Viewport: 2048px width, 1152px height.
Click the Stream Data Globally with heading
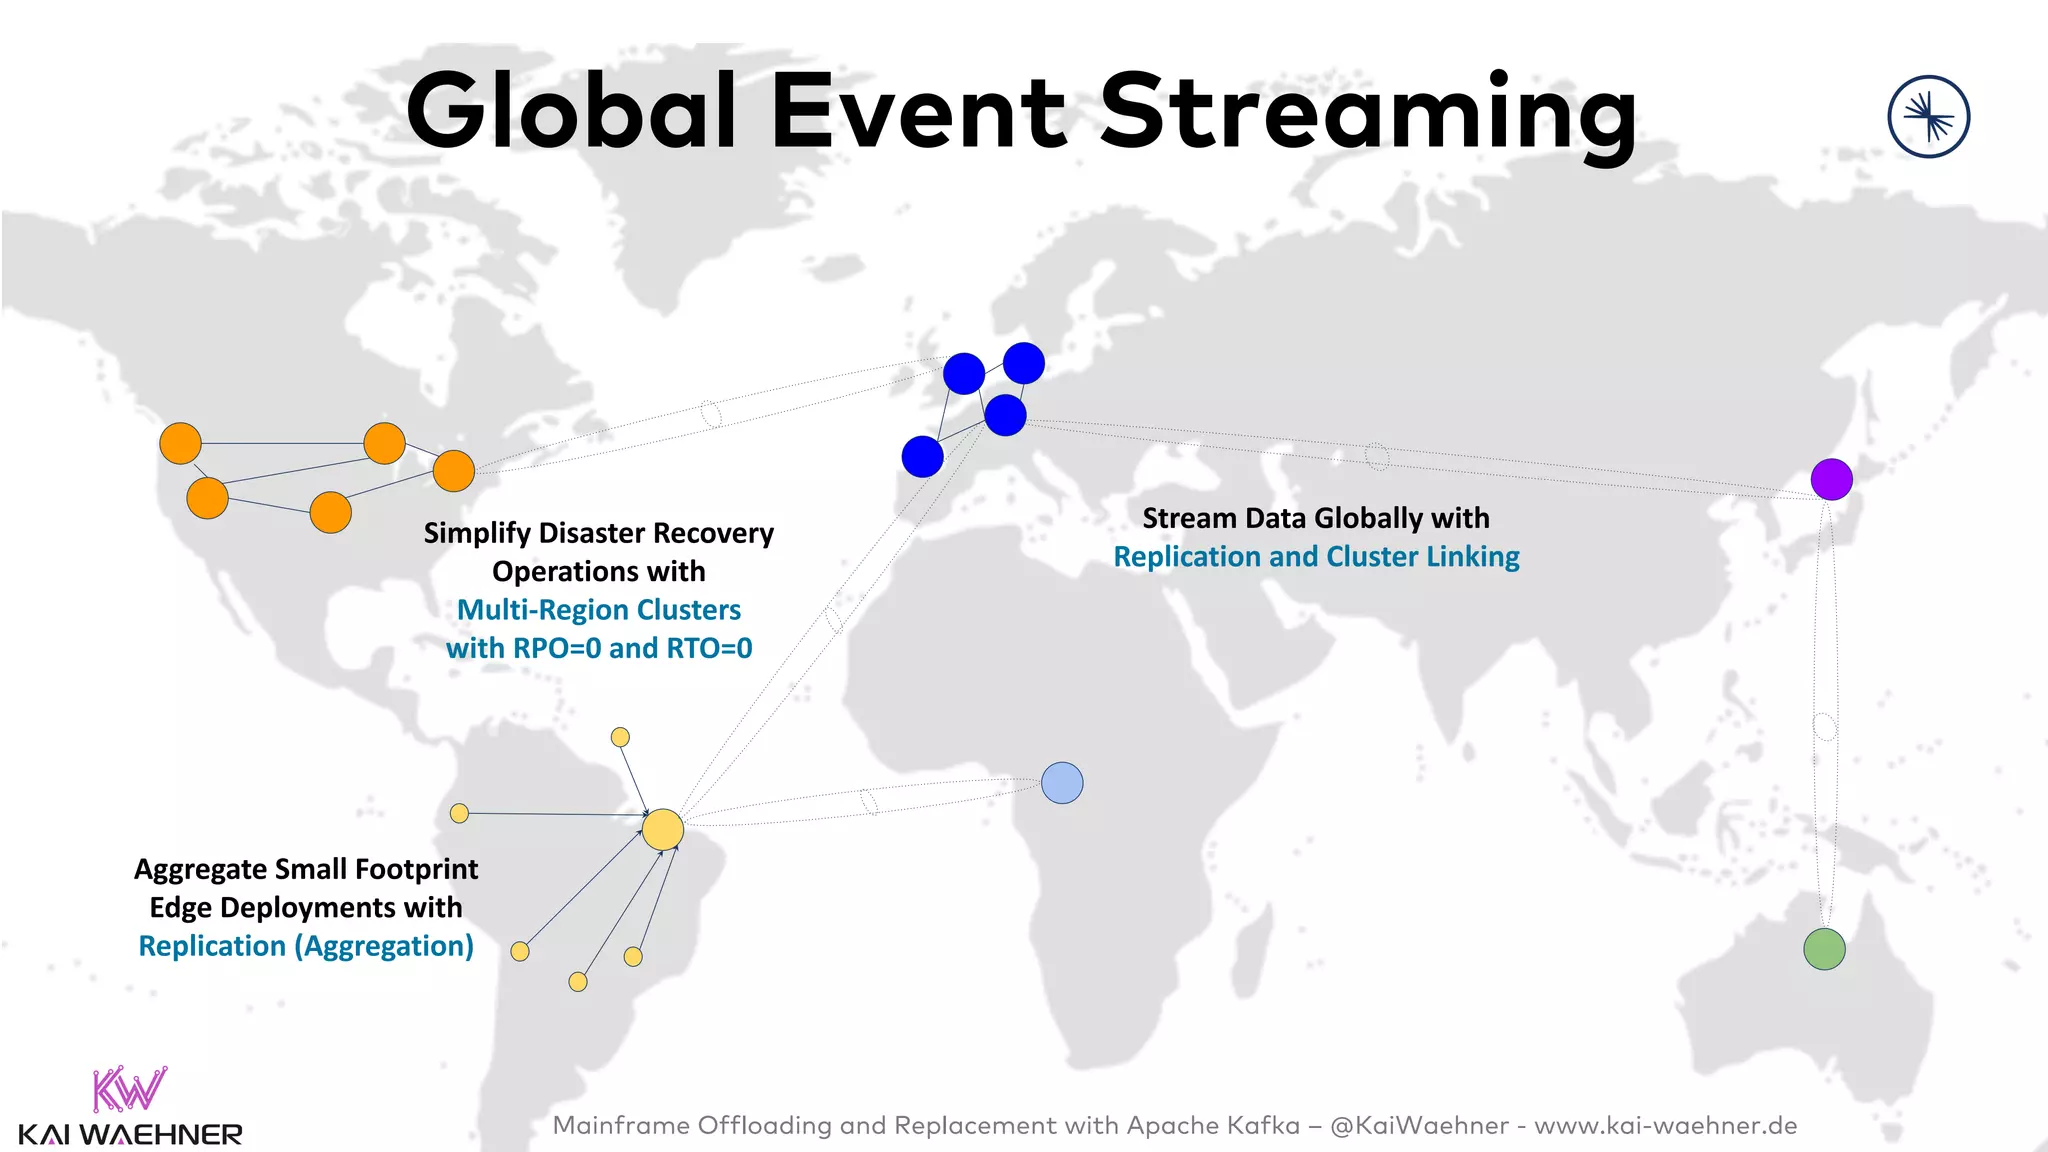pyautogui.click(x=1316, y=518)
